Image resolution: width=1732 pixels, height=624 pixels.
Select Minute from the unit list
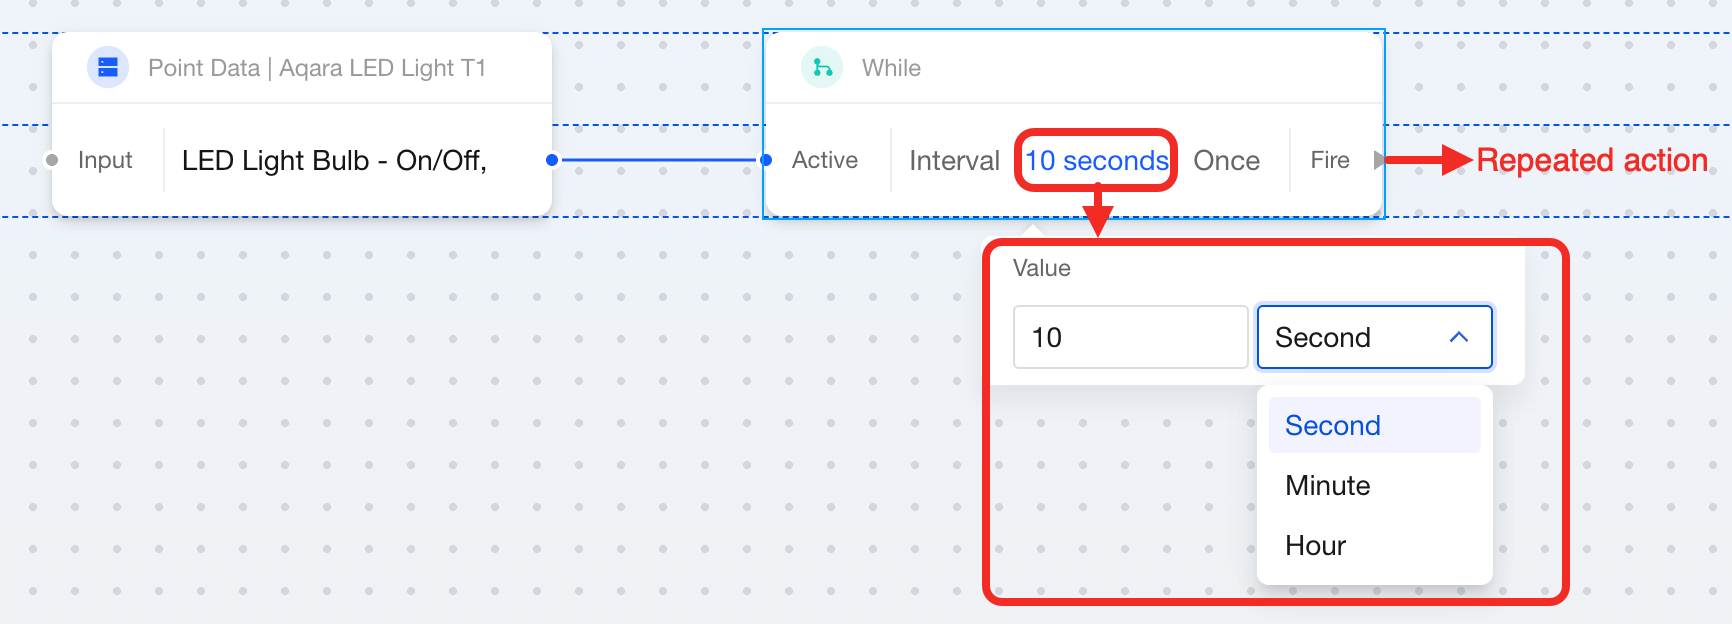[1327, 486]
